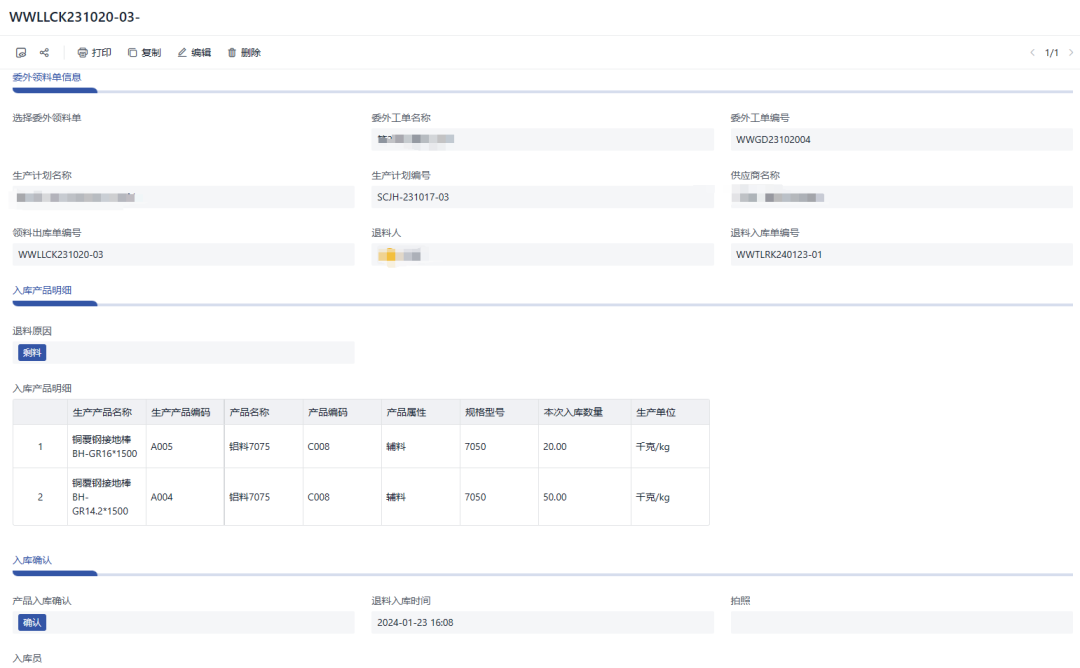Click the 本次入库数量 column header
This screenshot has height=668, width=1080.
573,412
